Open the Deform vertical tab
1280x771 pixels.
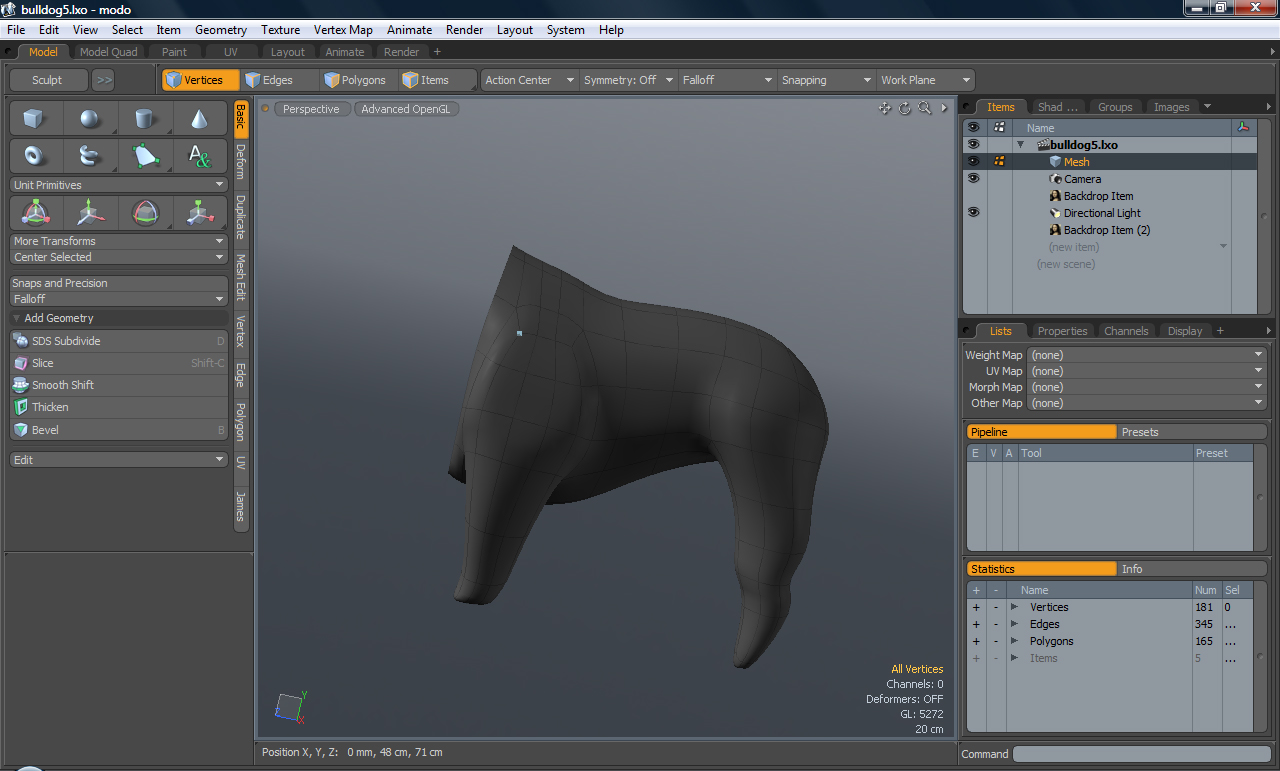[241, 161]
